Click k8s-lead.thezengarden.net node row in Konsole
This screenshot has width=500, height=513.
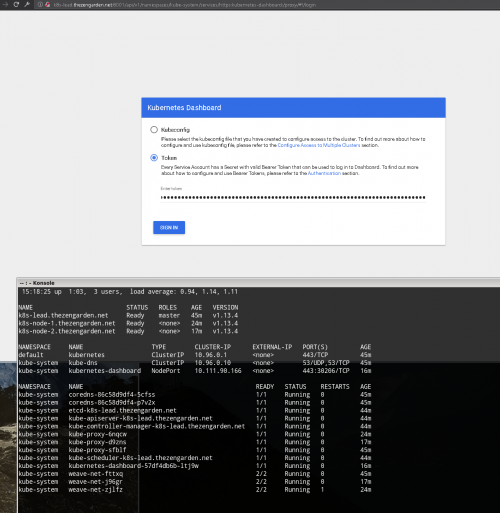tap(128, 315)
